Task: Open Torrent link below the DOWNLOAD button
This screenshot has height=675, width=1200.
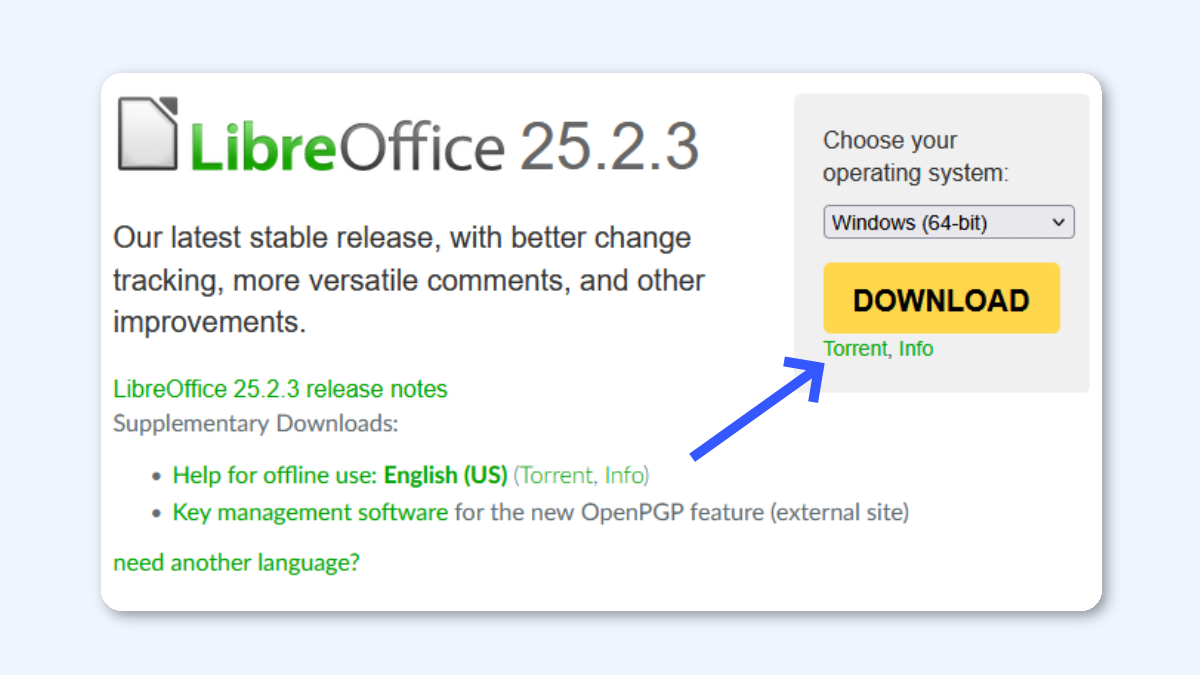Action: click(855, 349)
